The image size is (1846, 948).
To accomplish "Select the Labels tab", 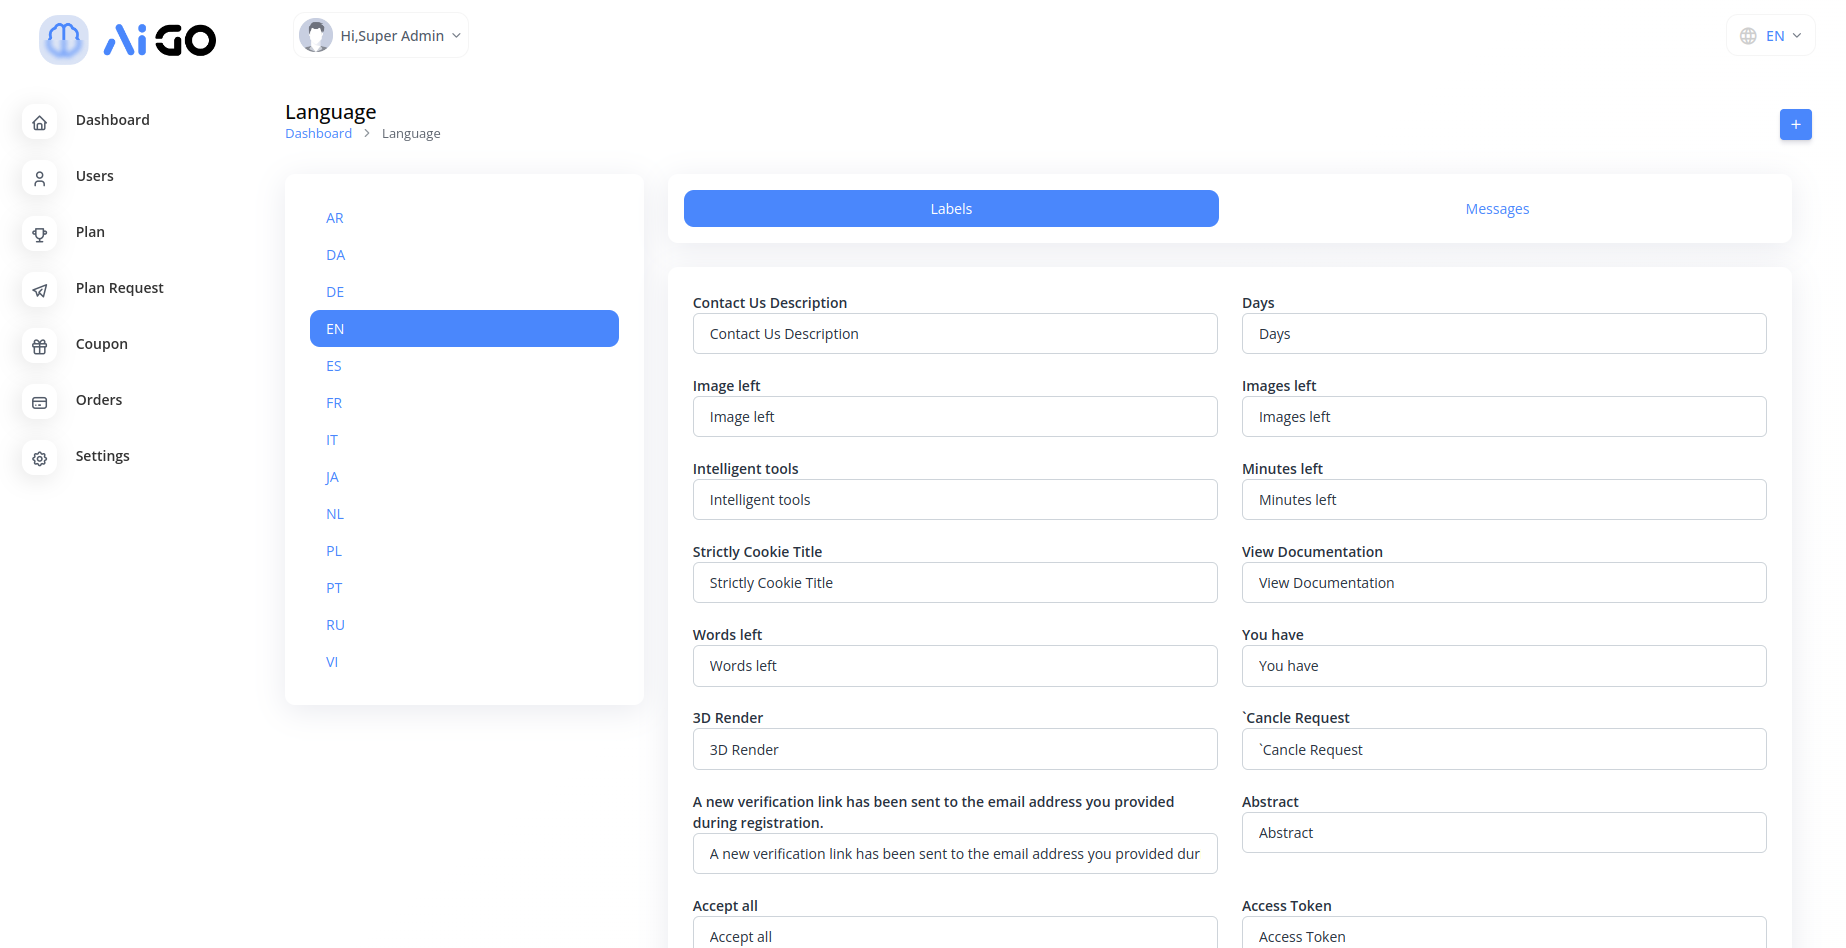I will click(x=950, y=209).
